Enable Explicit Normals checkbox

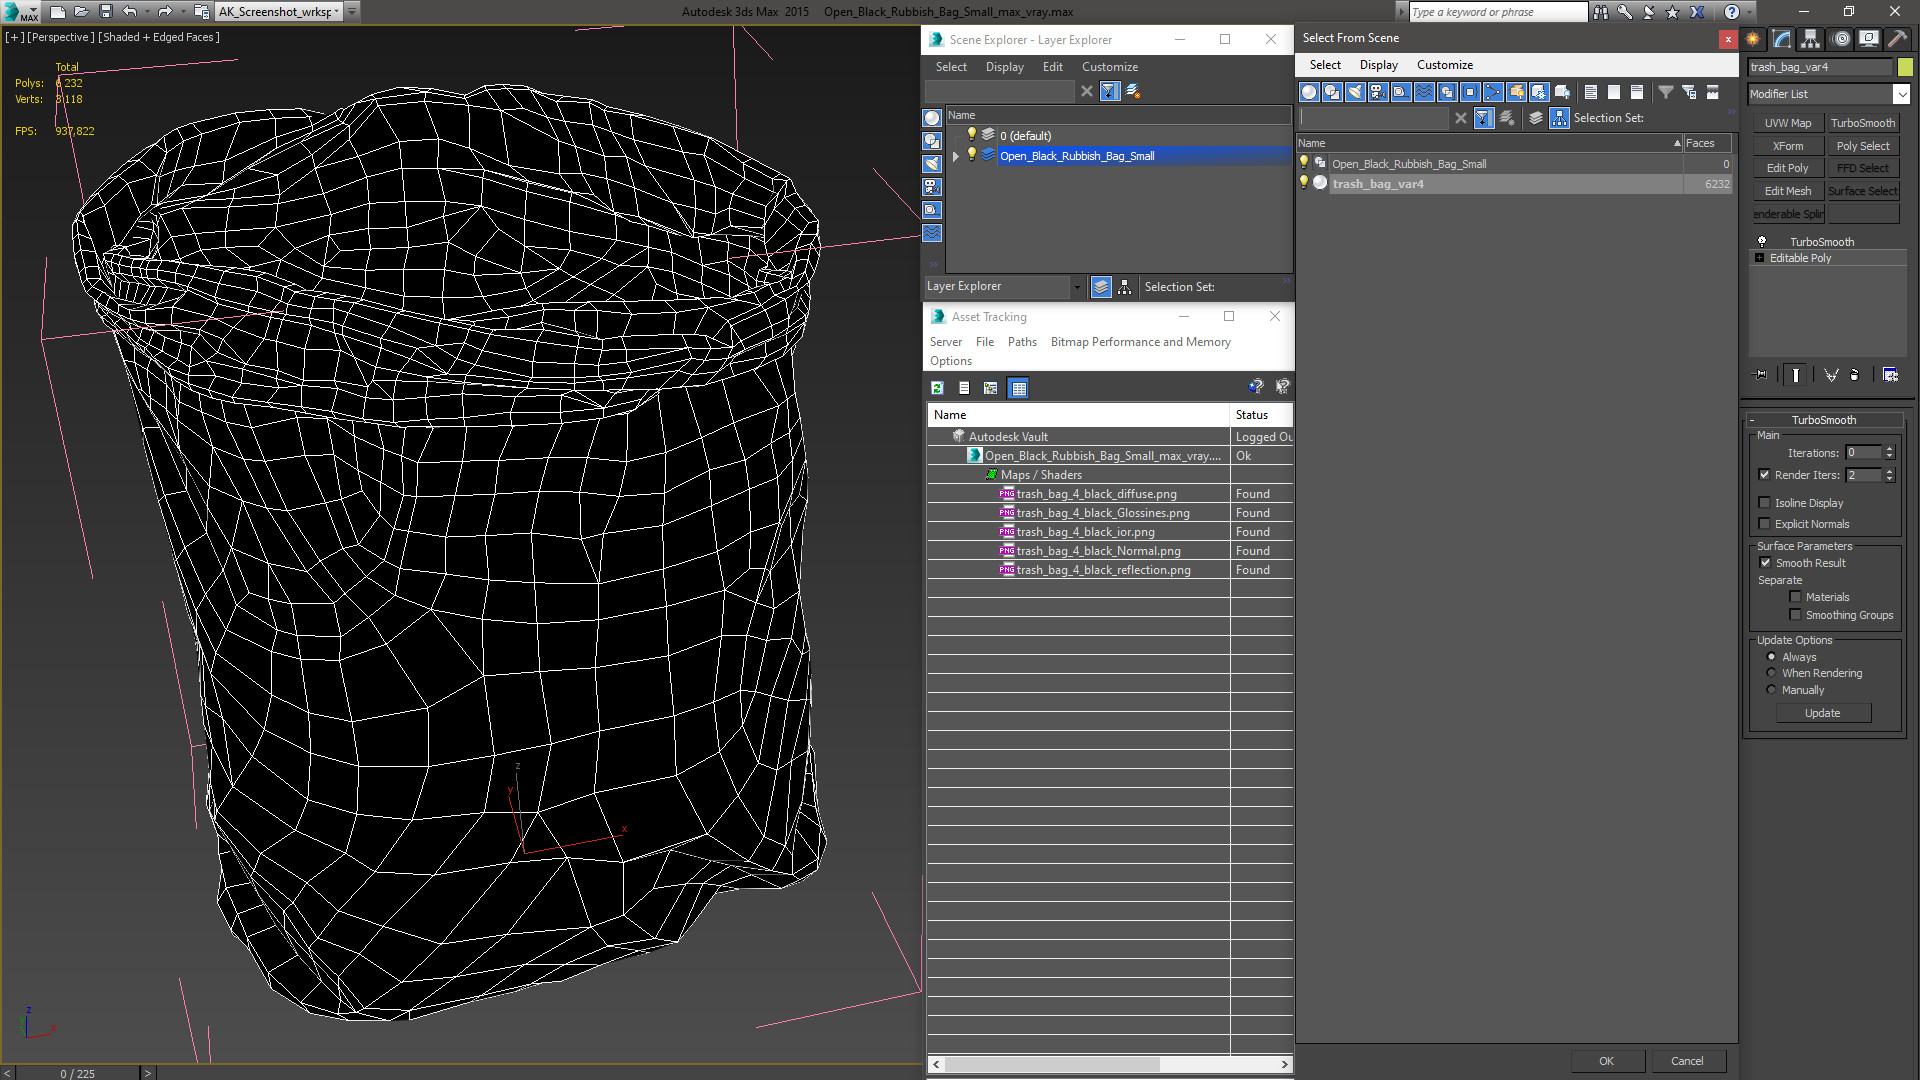(1764, 524)
